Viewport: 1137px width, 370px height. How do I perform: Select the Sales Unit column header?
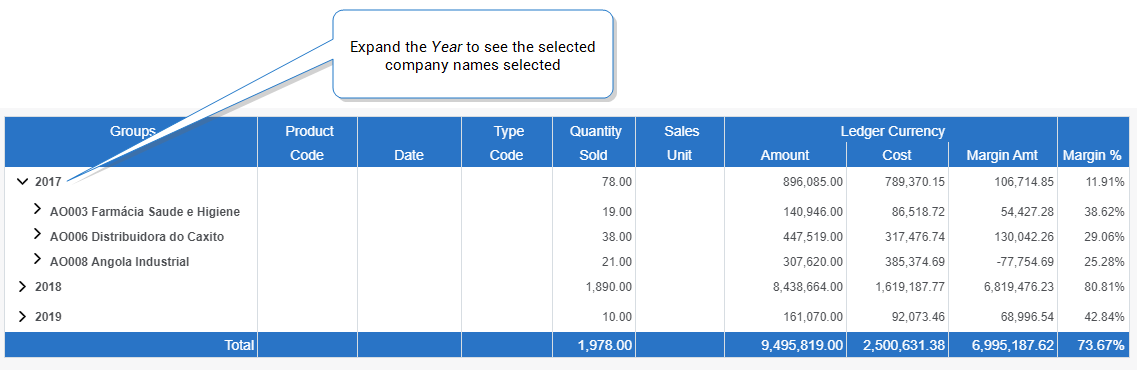(680, 142)
